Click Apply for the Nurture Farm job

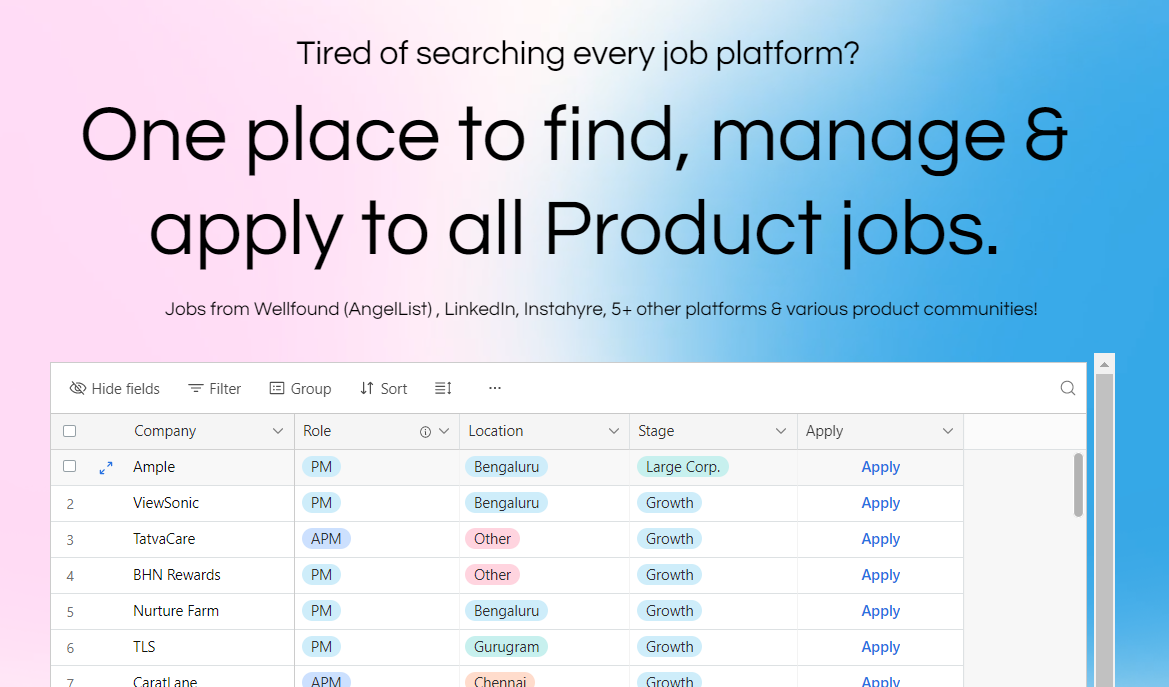tap(880, 610)
